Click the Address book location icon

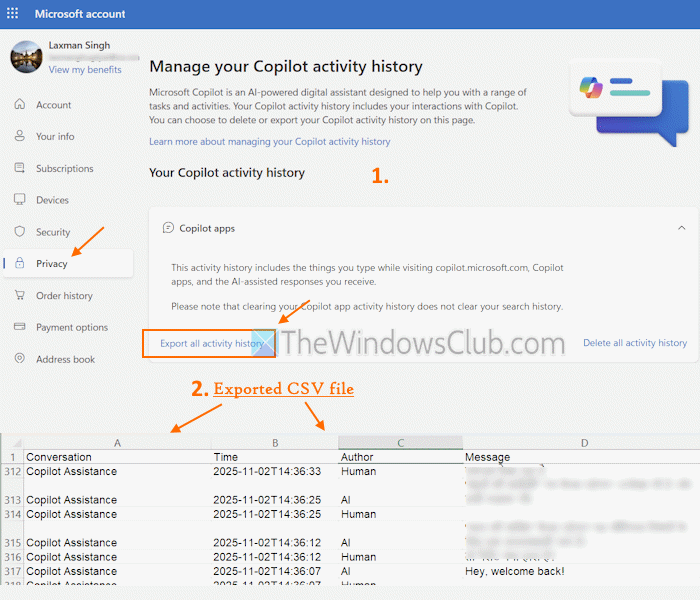(x=20, y=358)
